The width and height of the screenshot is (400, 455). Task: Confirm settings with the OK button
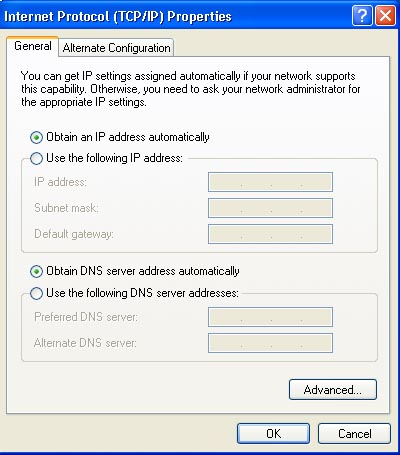(x=273, y=433)
